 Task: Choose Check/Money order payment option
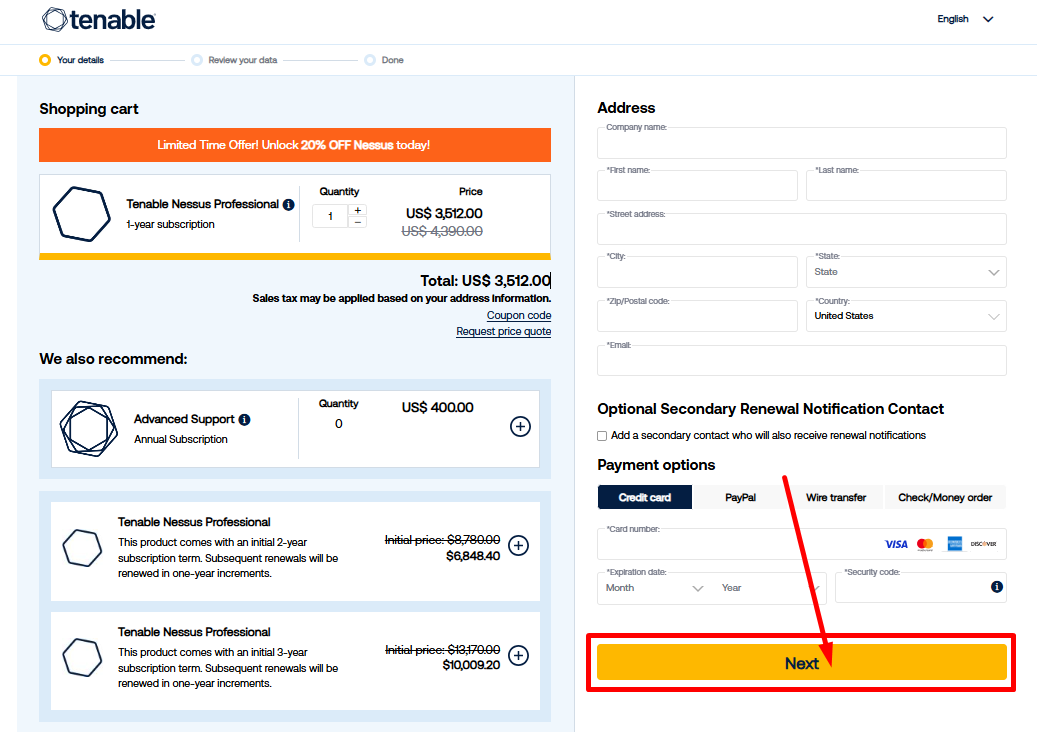point(945,497)
